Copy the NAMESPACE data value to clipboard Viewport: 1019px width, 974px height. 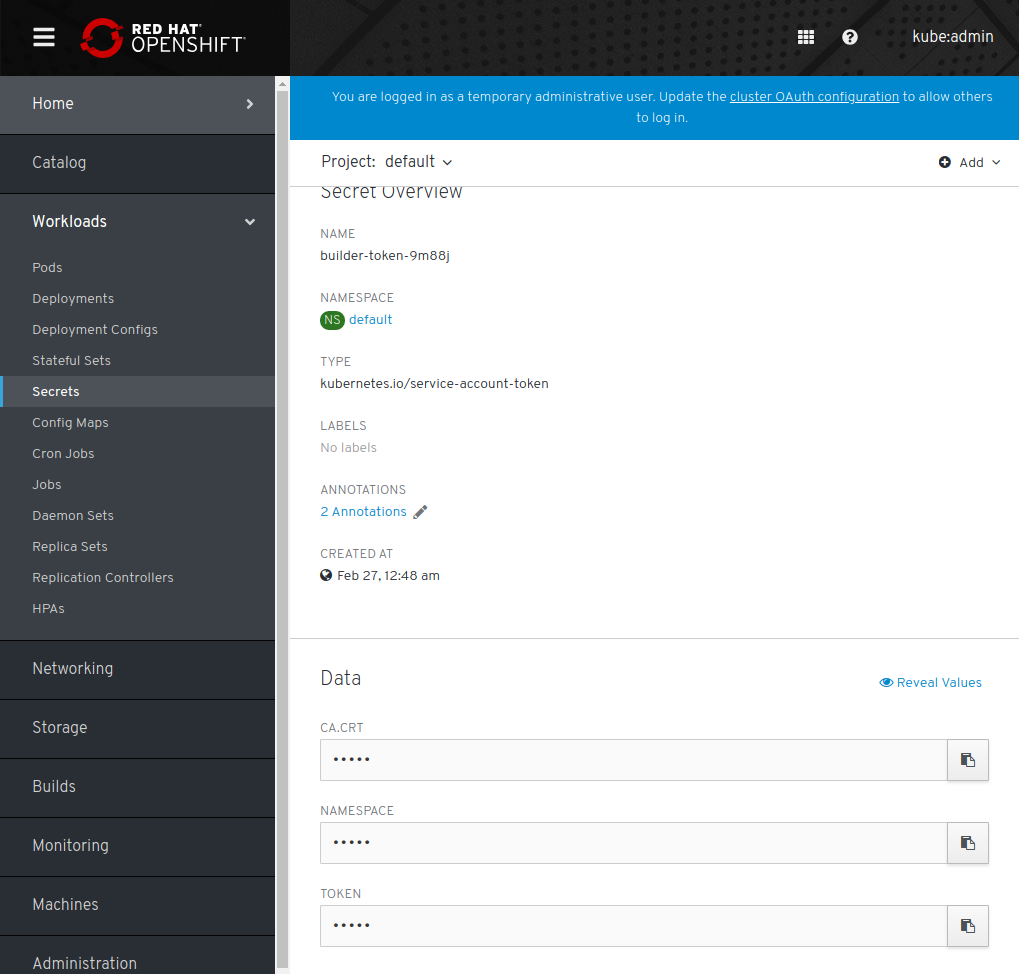point(968,843)
